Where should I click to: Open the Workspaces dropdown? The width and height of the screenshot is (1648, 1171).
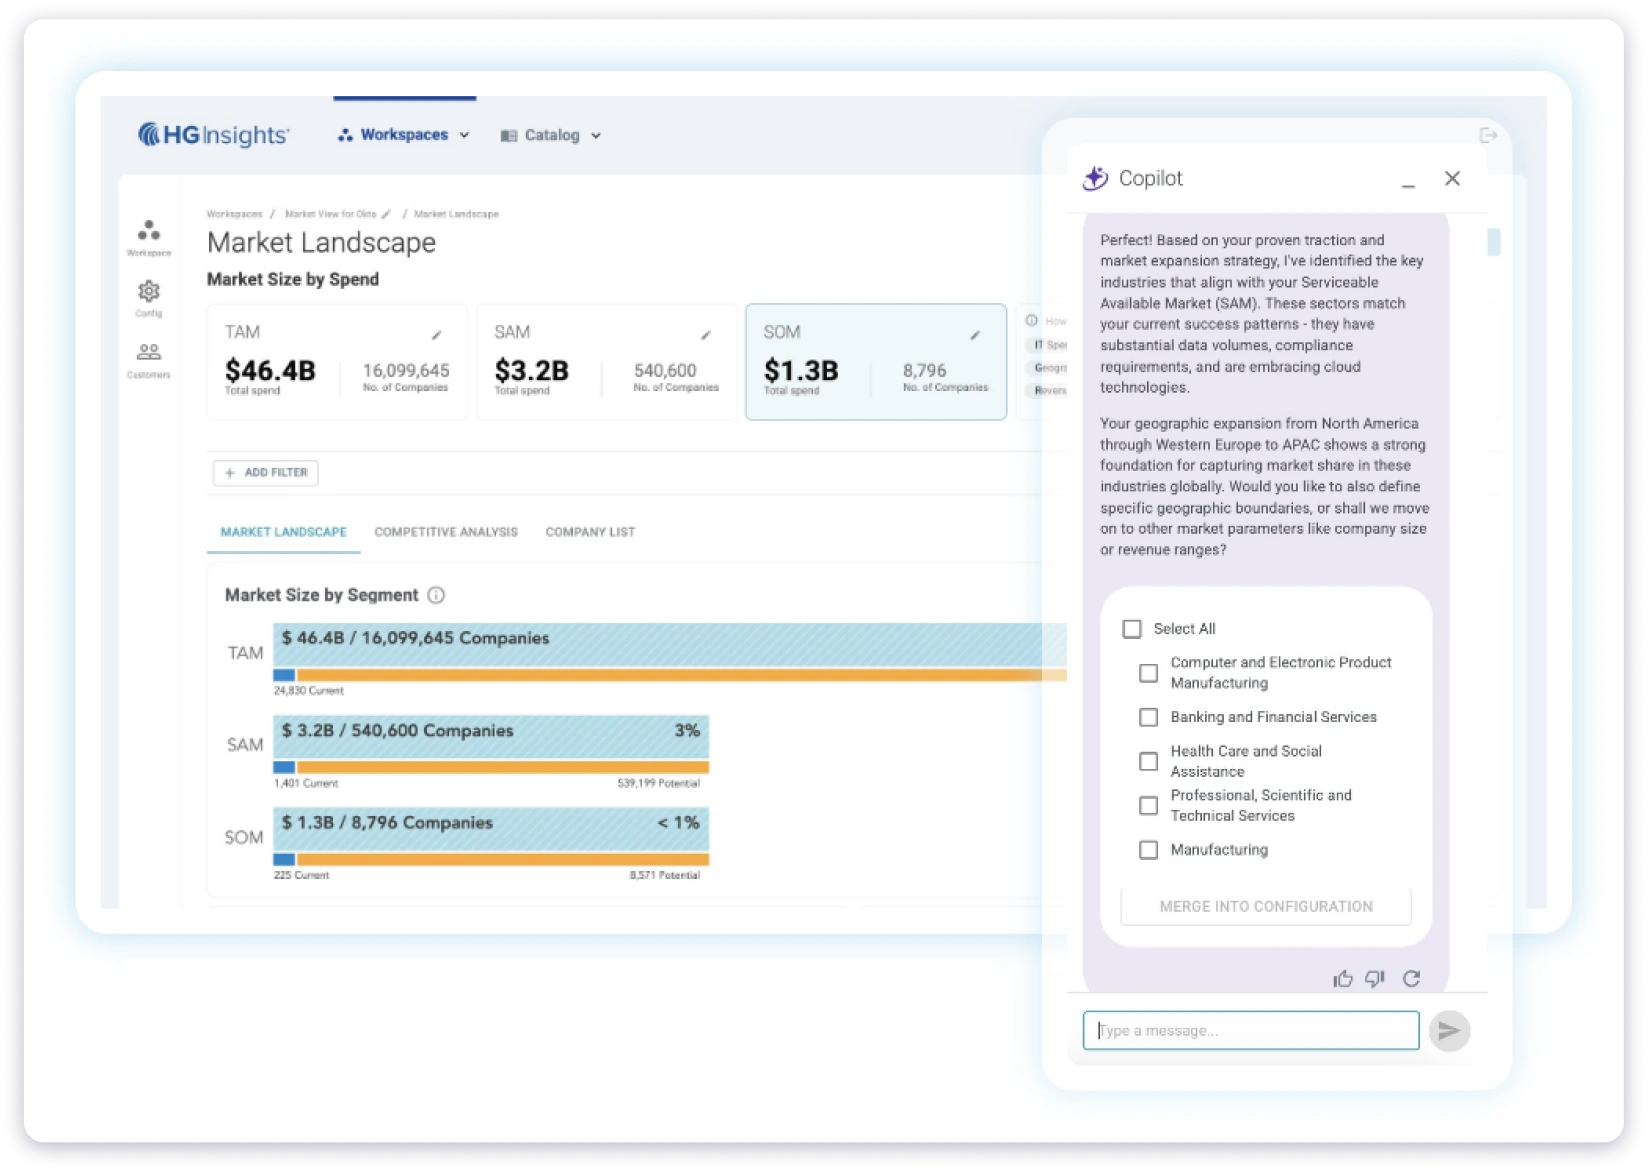[x=404, y=134]
